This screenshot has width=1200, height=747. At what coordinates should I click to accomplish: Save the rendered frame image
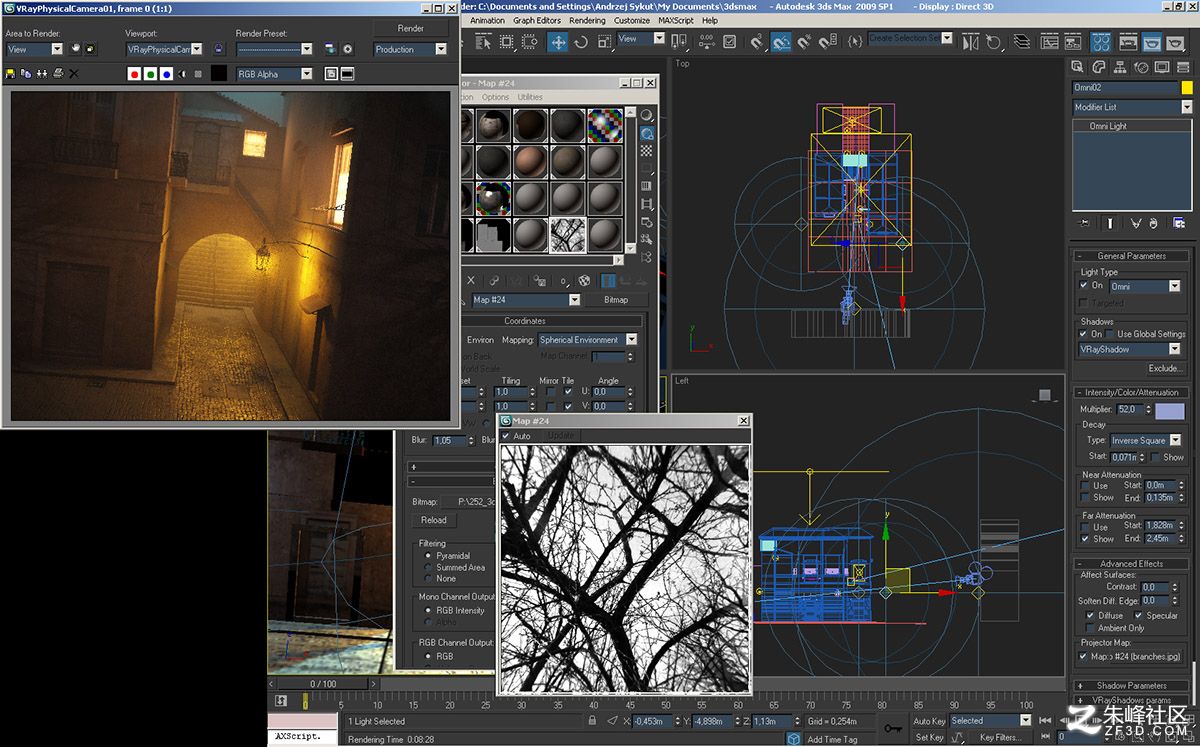(x=10, y=74)
